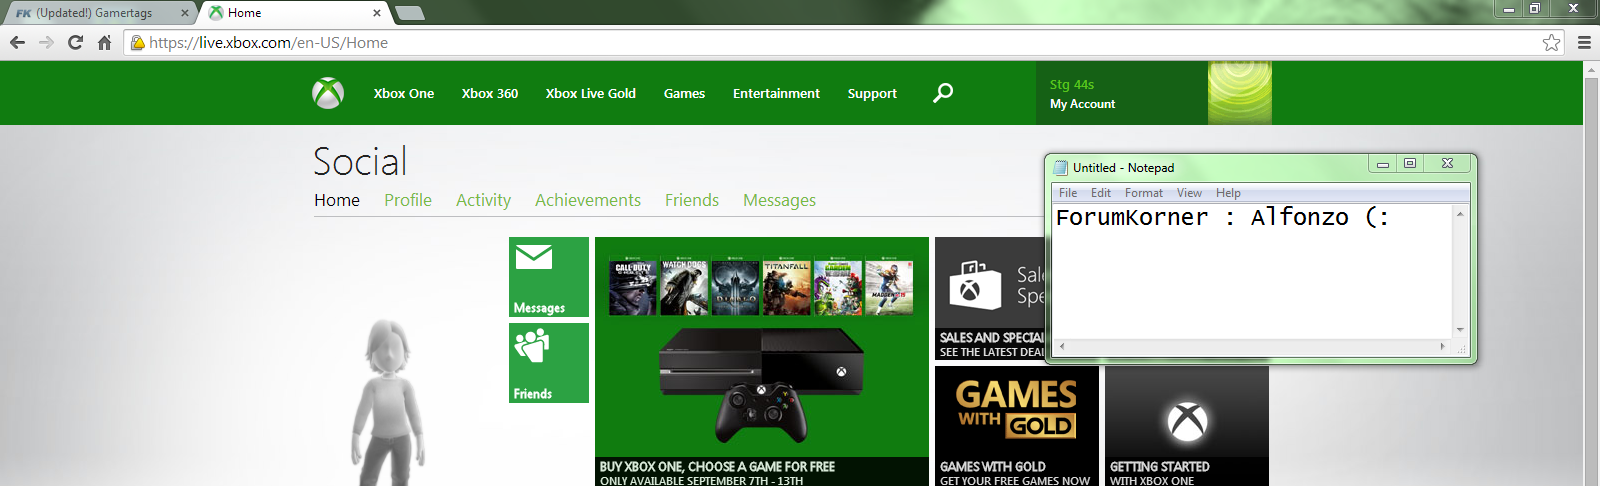
Task: Click the browser home icon
Action: tap(104, 42)
